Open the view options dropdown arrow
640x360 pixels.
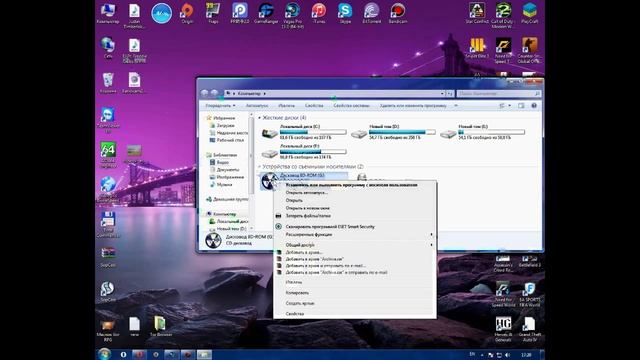[x=509, y=106]
